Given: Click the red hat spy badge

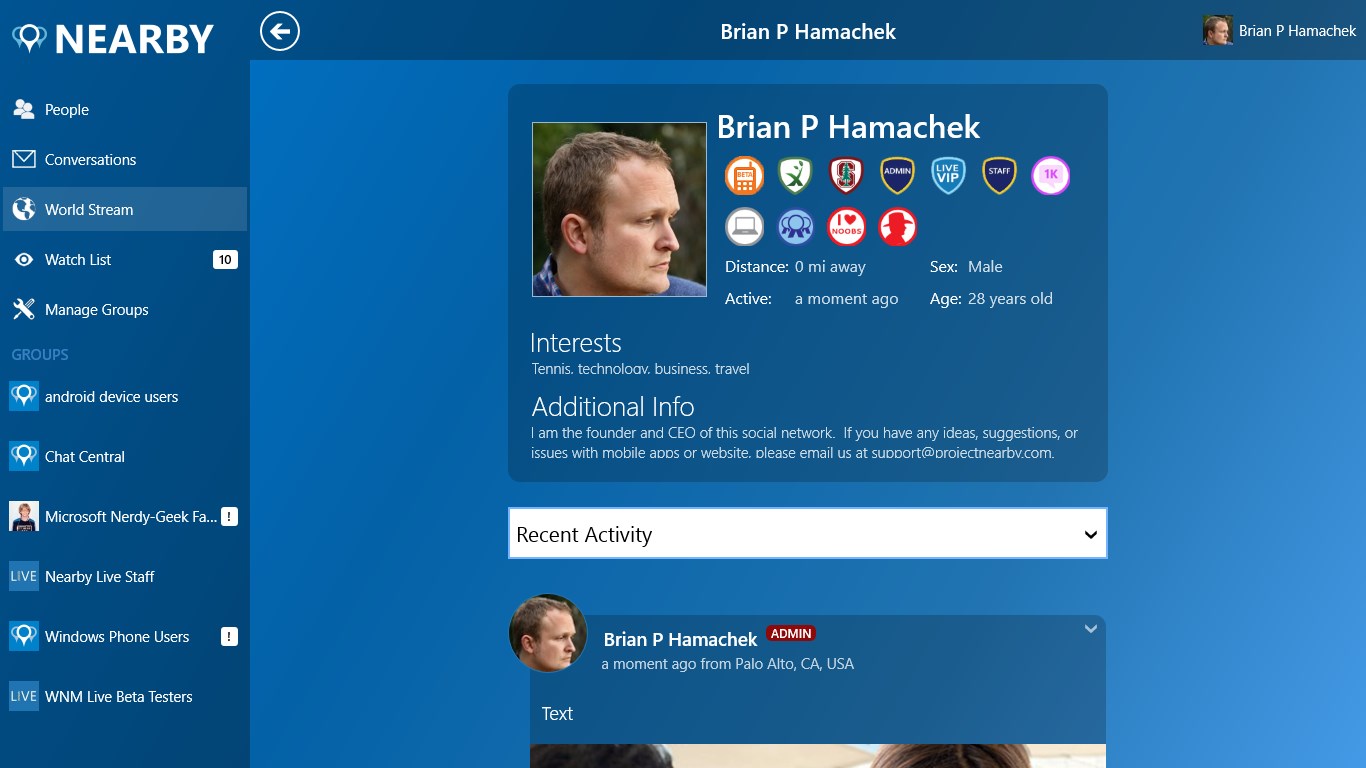Looking at the screenshot, I should pyautogui.click(x=898, y=227).
